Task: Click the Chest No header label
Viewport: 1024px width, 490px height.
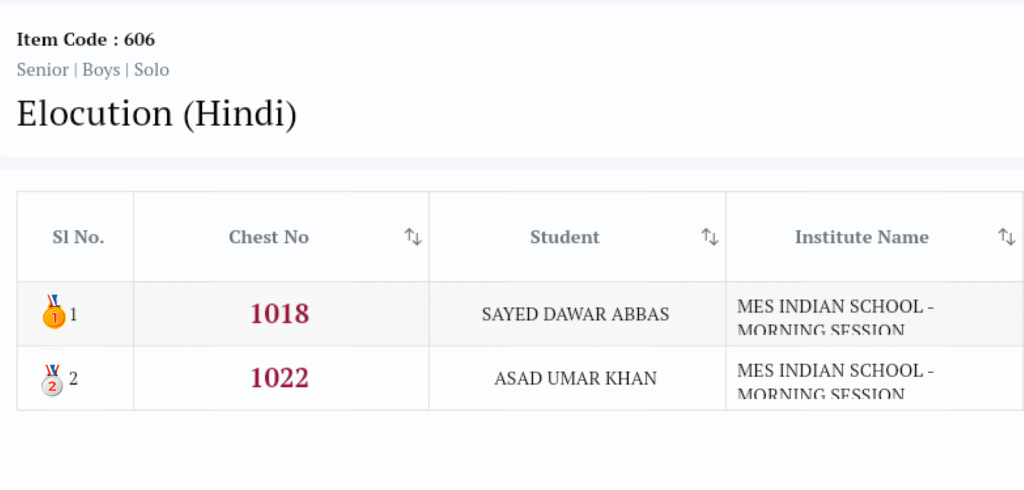Action: click(x=269, y=237)
